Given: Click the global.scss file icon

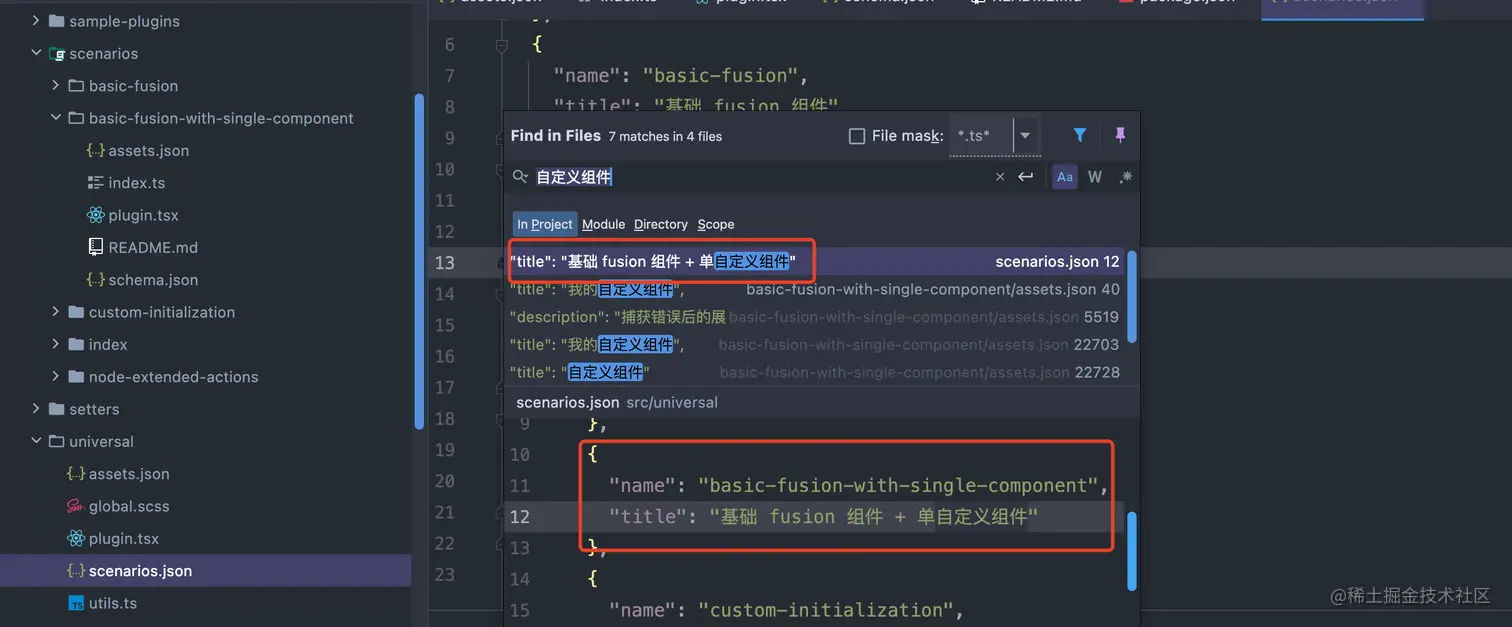Looking at the screenshot, I should 74,506.
